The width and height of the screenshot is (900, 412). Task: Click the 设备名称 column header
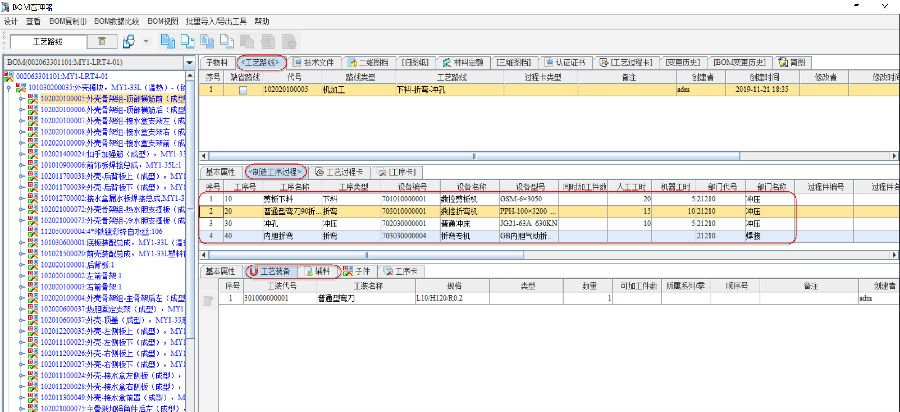pos(471,186)
